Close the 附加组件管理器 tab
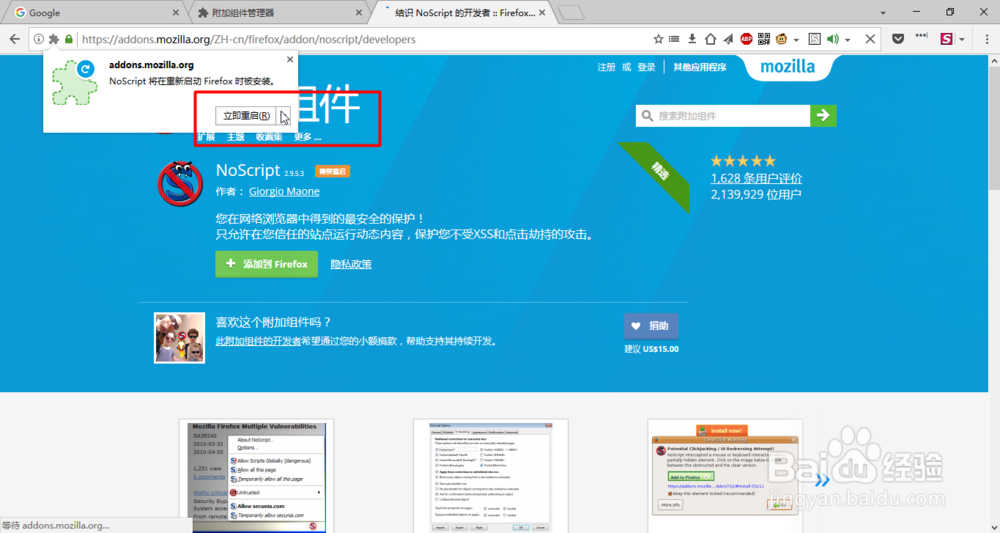This screenshot has width=1000, height=533. click(359, 12)
